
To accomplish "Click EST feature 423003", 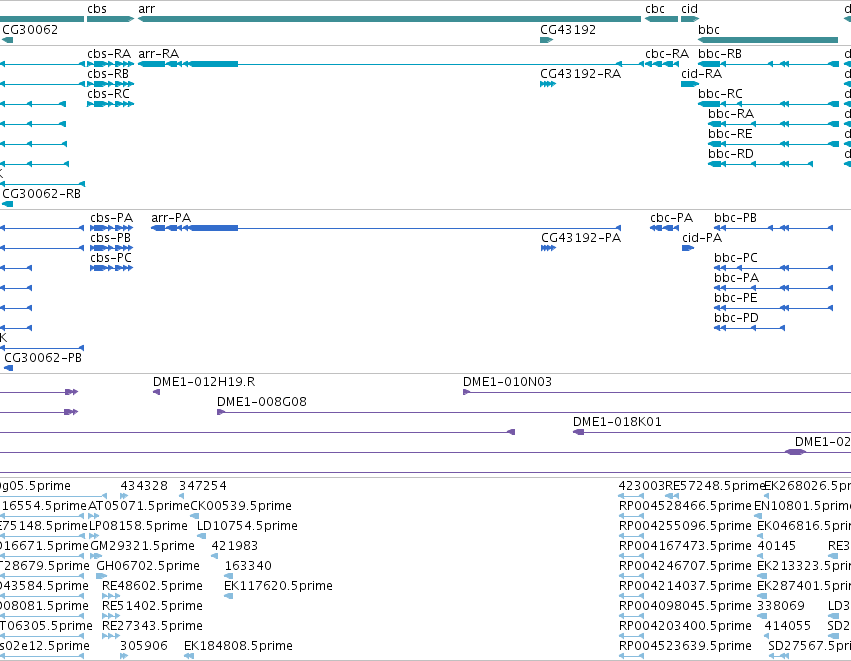I will (631, 495).
